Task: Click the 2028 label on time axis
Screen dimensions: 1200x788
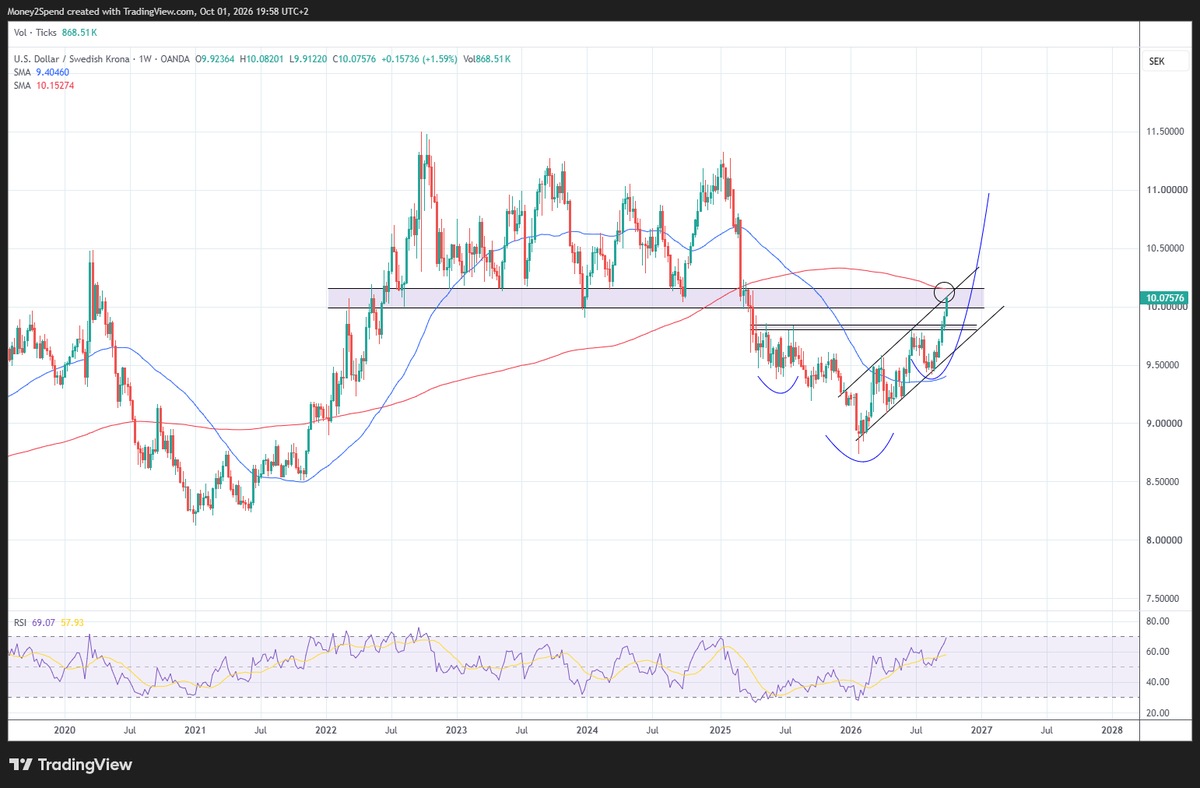Action: pos(1111,731)
